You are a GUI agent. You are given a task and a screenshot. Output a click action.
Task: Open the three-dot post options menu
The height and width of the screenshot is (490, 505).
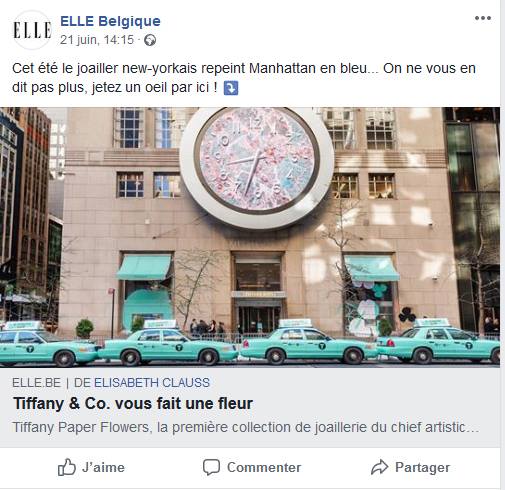pyautogui.click(x=483, y=18)
